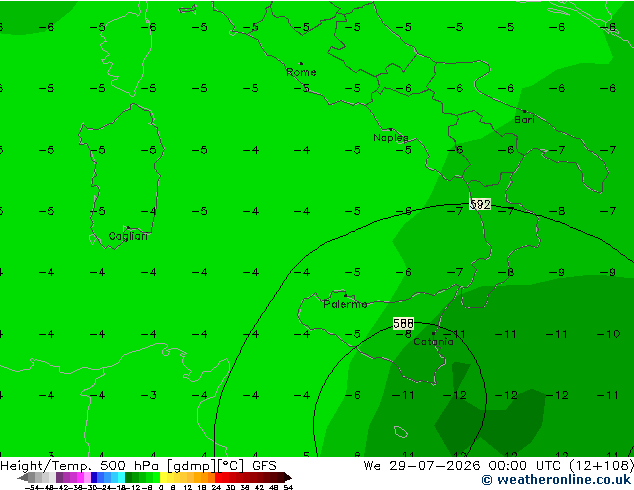Click the 54 label on color scale

[x=288, y=487]
